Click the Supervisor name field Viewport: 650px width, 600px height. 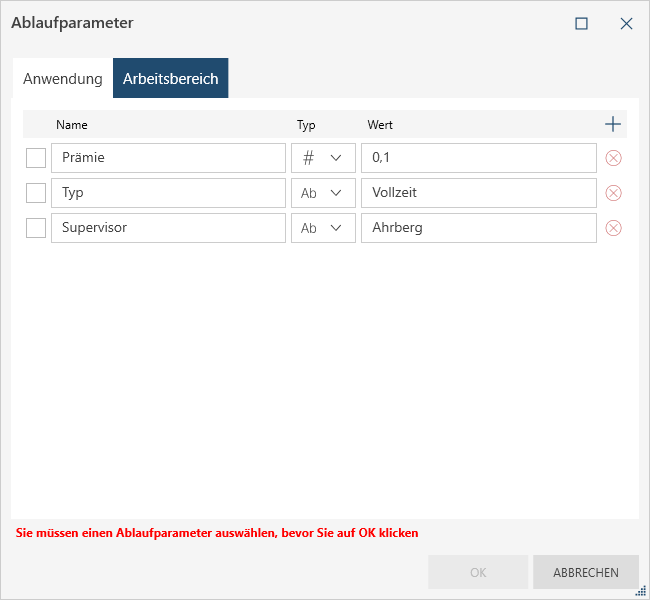tap(168, 228)
